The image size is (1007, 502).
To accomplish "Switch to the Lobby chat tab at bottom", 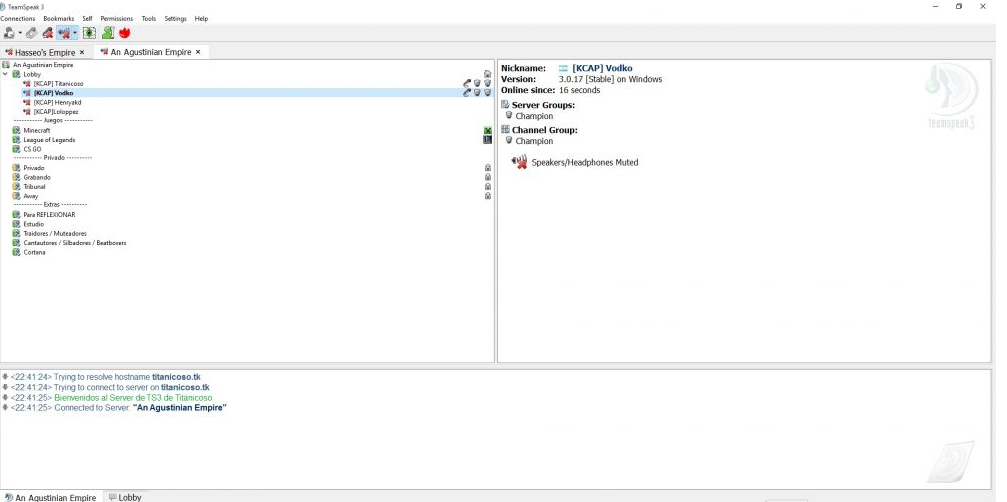I will pyautogui.click(x=125, y=498).
